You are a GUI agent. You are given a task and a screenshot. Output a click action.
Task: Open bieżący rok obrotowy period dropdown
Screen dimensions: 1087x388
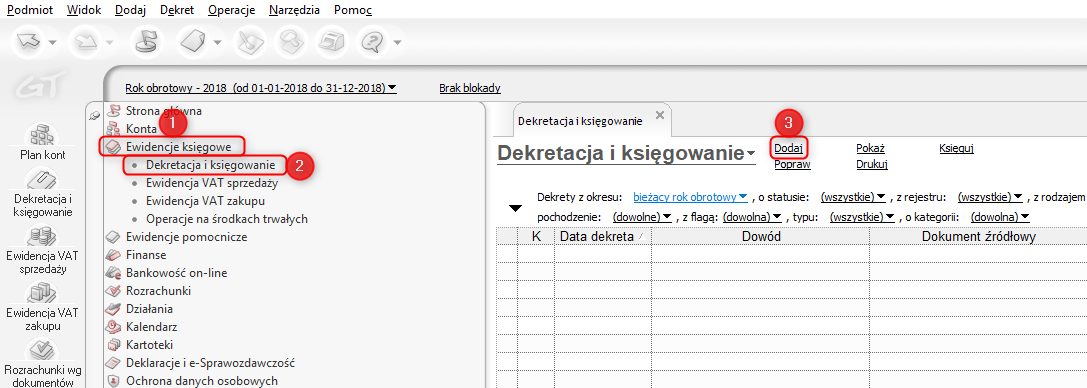(x=690, y=197)
